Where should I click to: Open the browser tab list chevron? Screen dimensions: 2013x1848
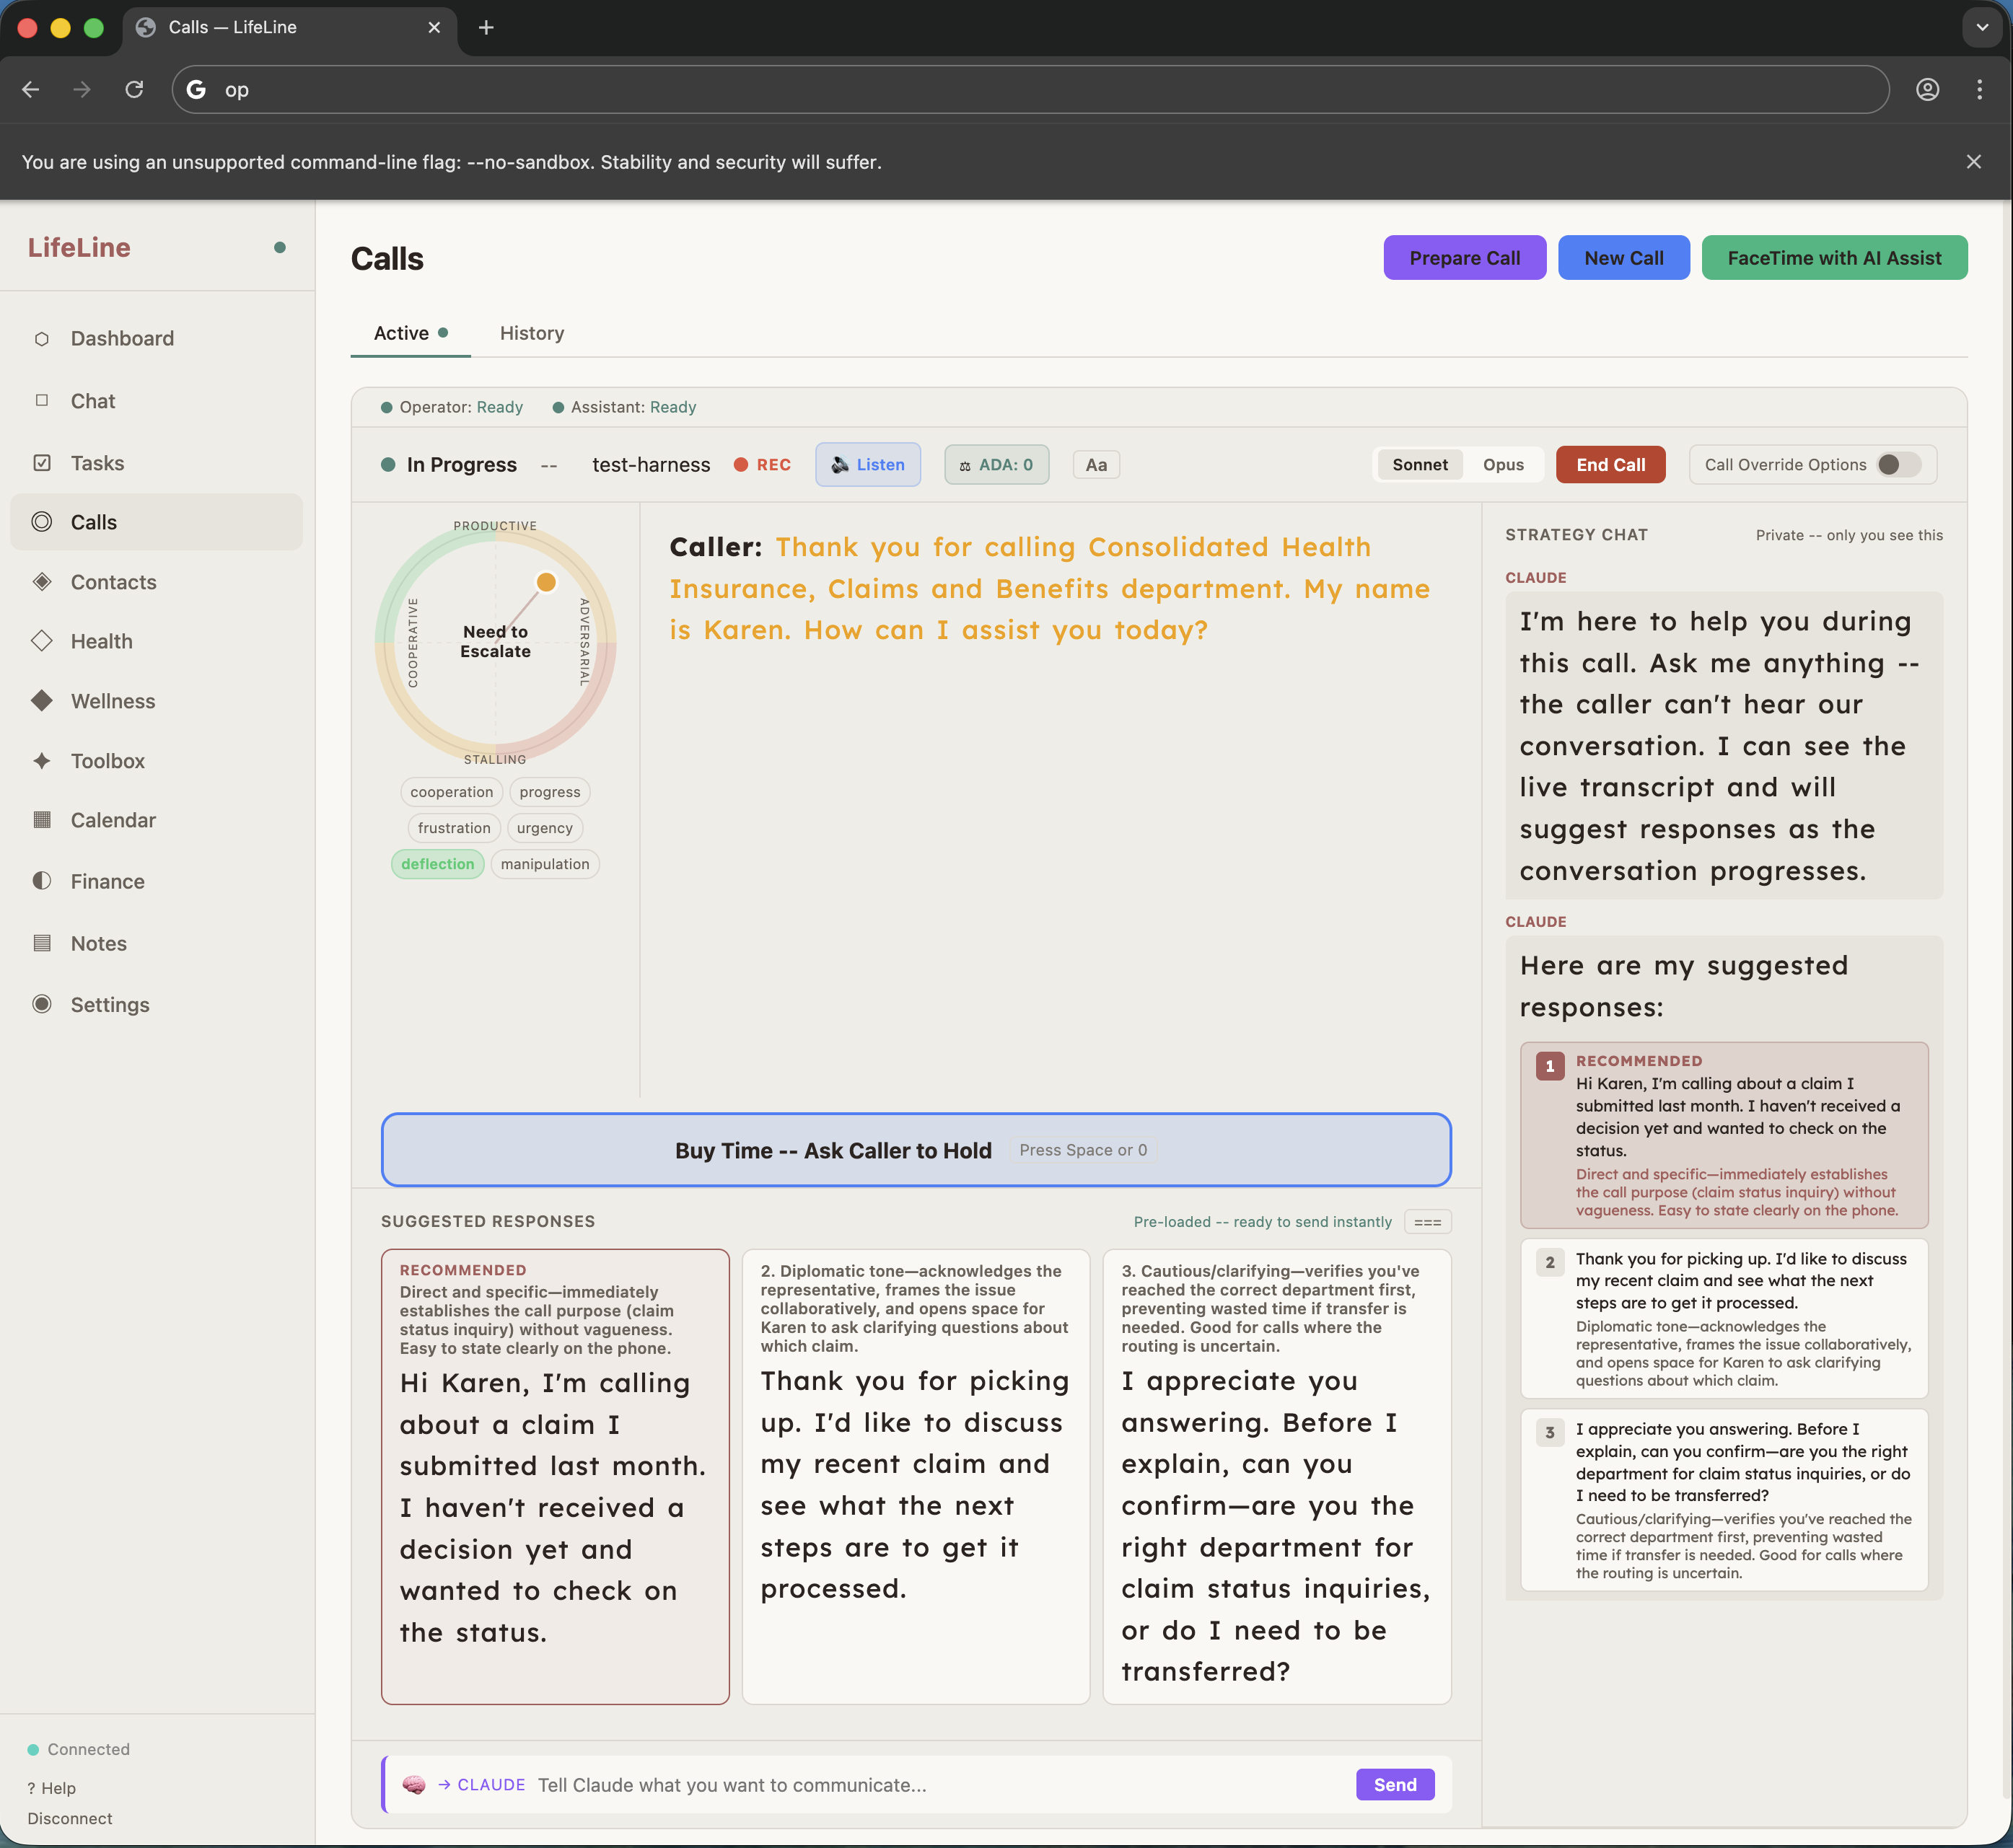coord(1981,28)
